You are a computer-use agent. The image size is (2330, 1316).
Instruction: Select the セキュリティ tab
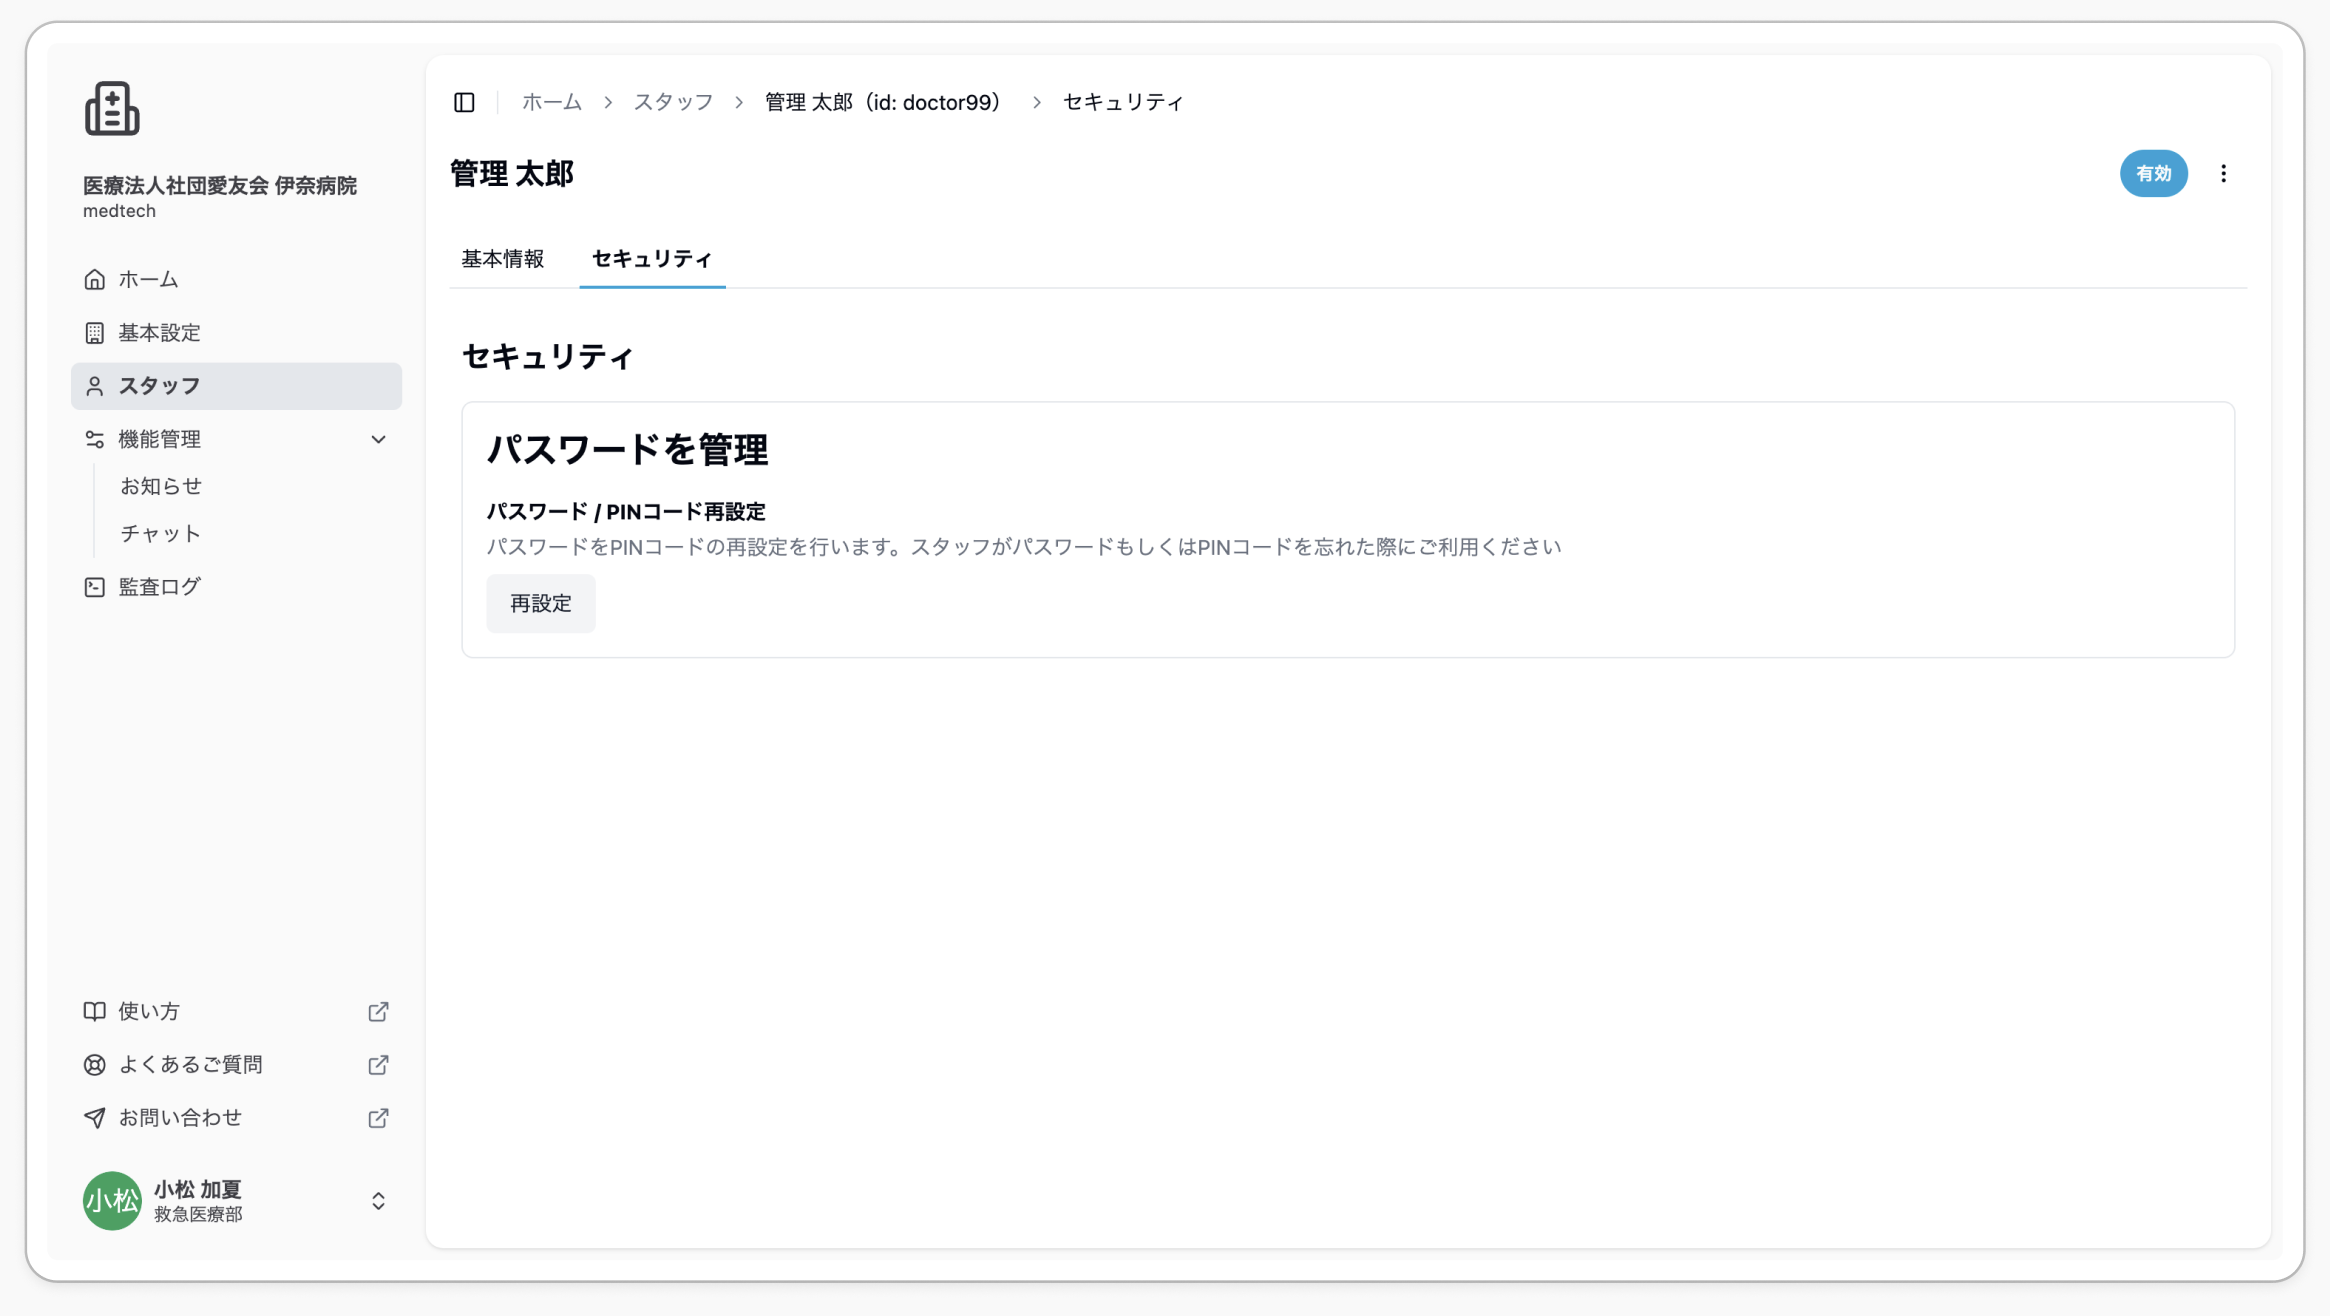(x=652, y=259)
